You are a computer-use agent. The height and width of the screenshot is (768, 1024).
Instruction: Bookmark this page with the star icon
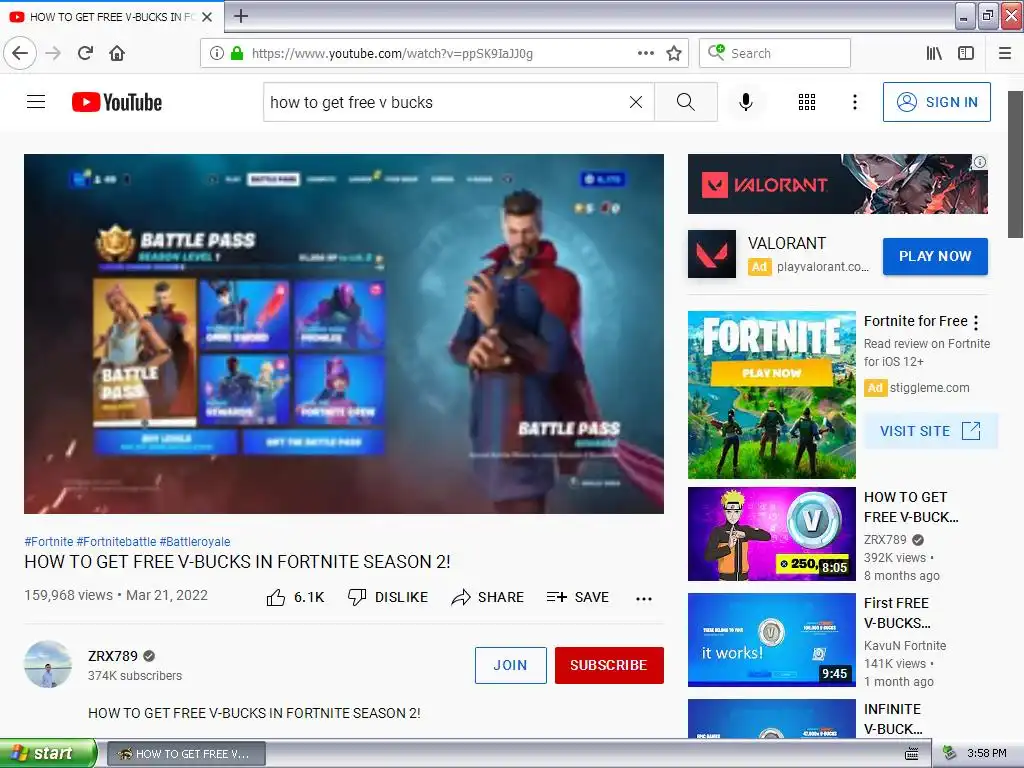674,53
